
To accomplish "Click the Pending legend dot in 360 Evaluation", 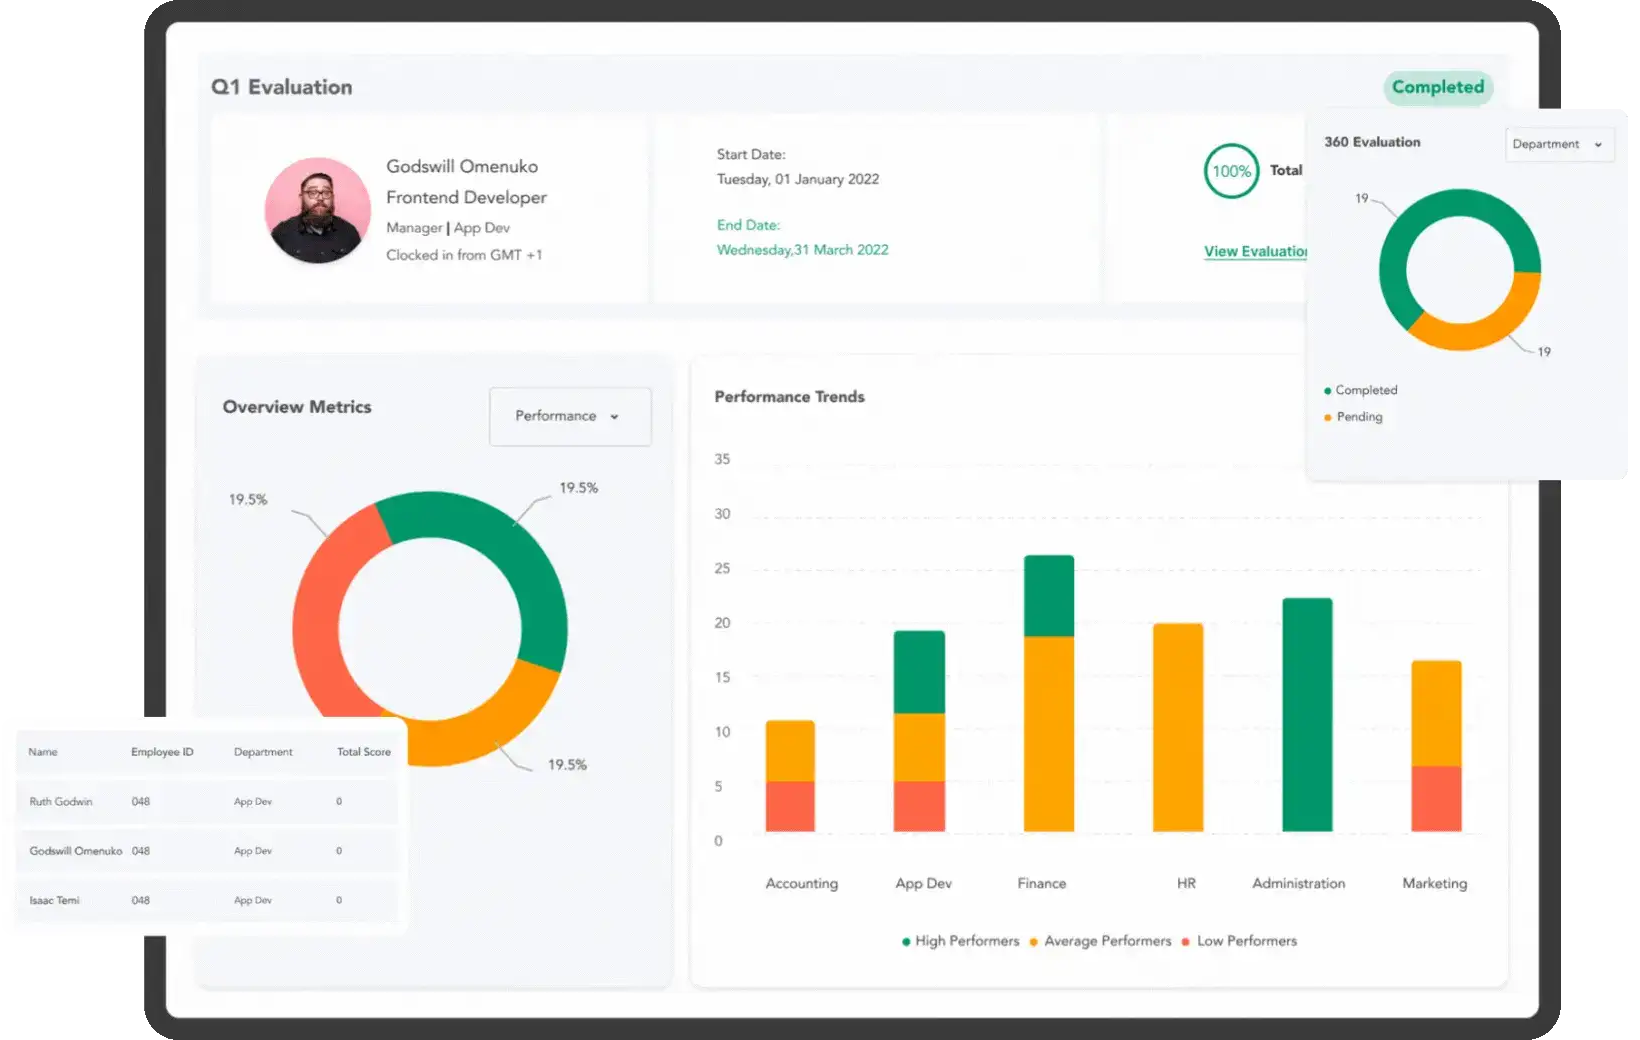I will pos(1328,417).
